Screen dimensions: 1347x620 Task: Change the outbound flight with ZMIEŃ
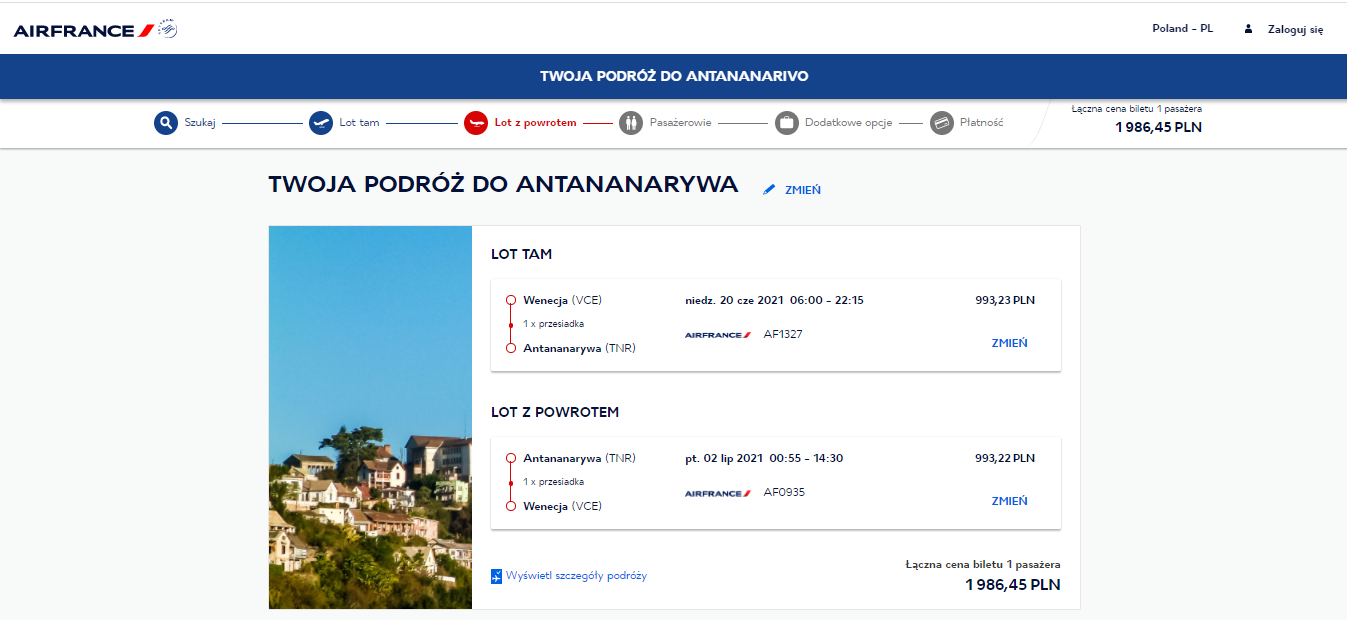coord(1009,343)
